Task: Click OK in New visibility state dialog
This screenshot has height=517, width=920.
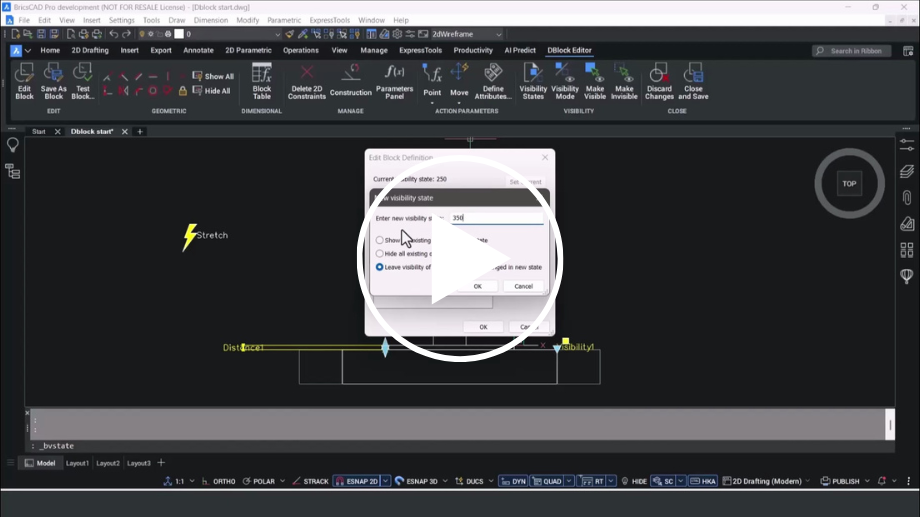Action: coord(478,286)
